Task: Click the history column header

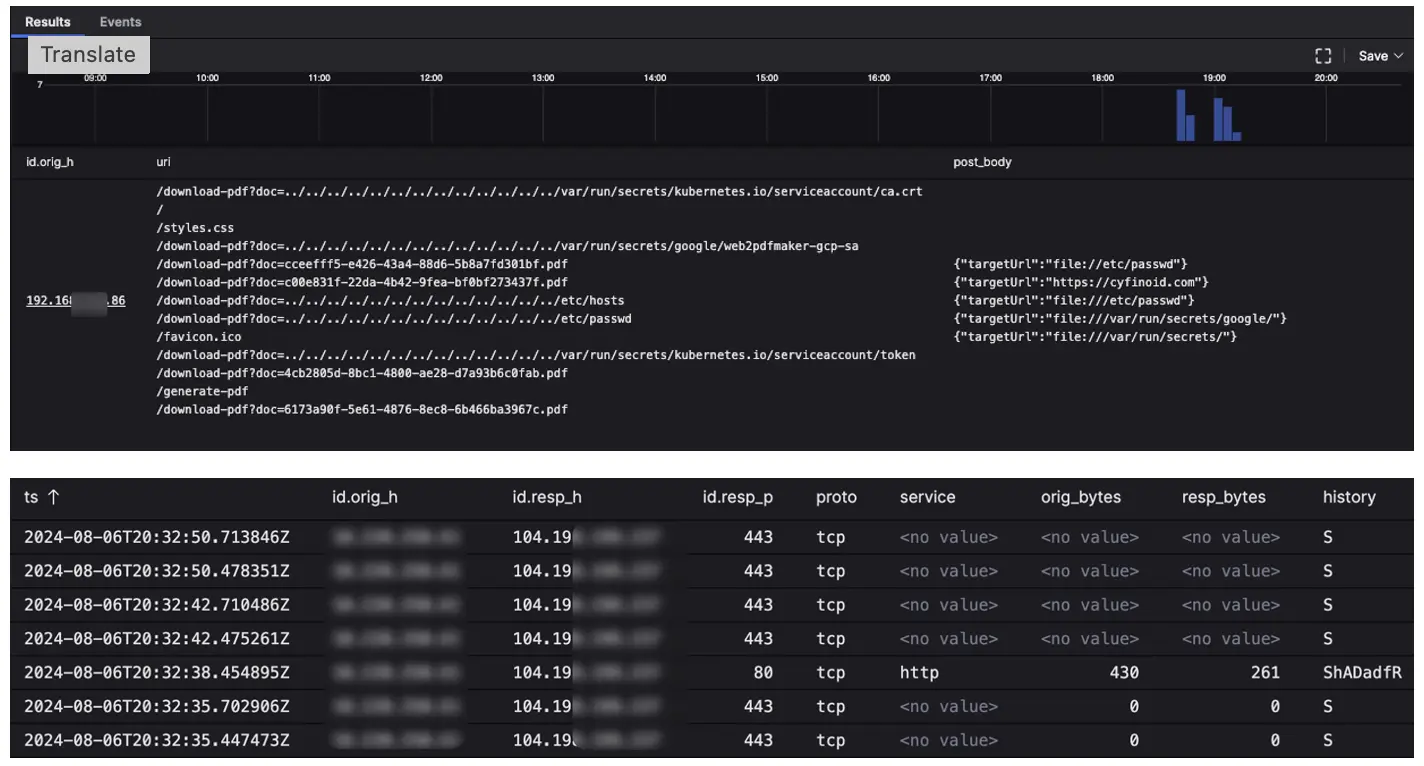Action: [x=1348, y=497]
